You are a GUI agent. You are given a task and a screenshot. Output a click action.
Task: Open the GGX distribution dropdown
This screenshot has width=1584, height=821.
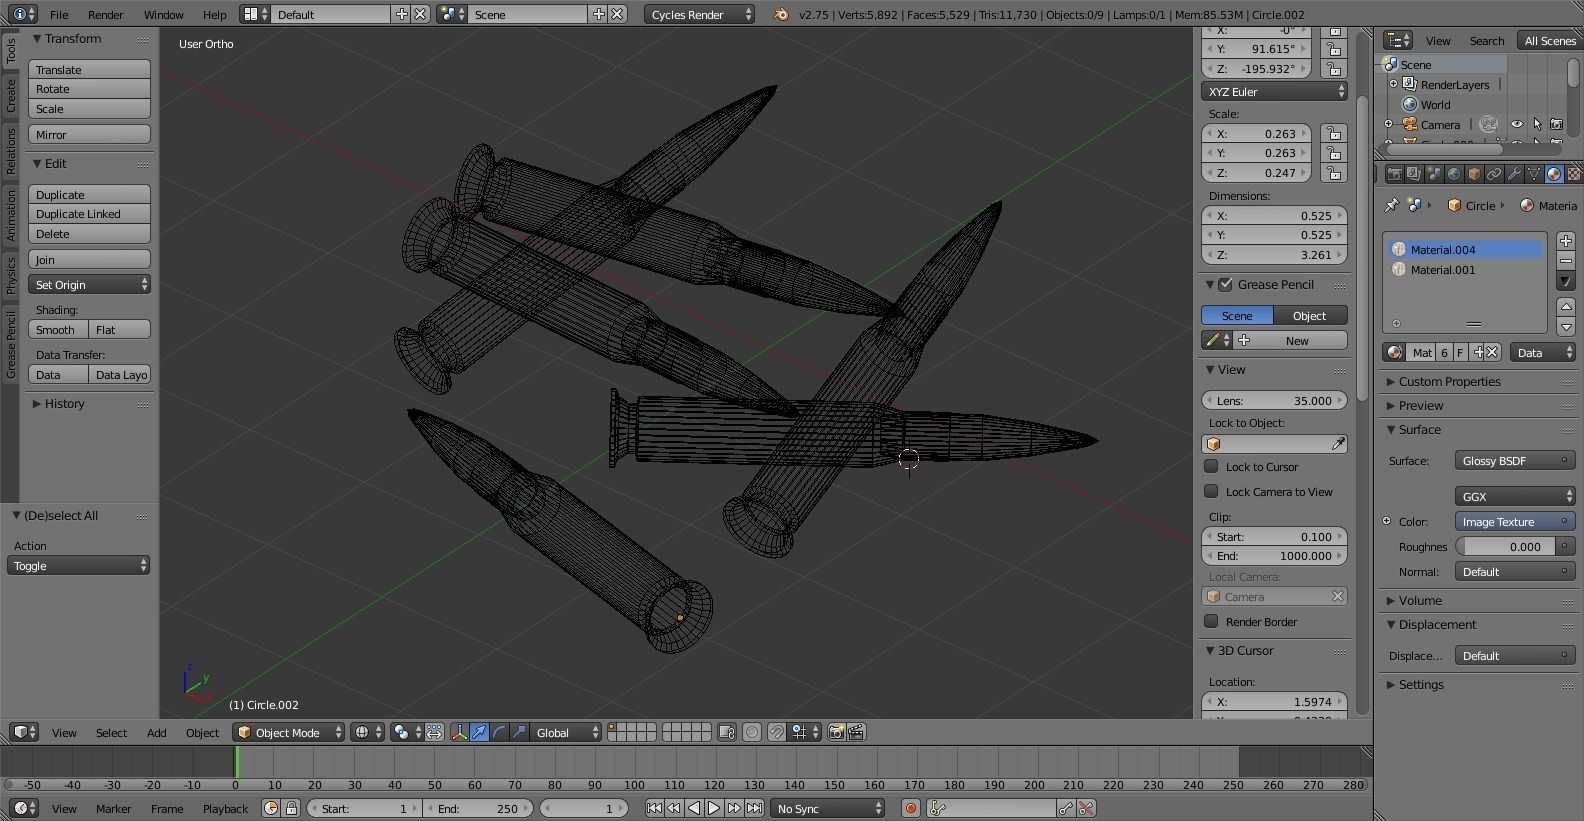click(x=1515, y=497)
